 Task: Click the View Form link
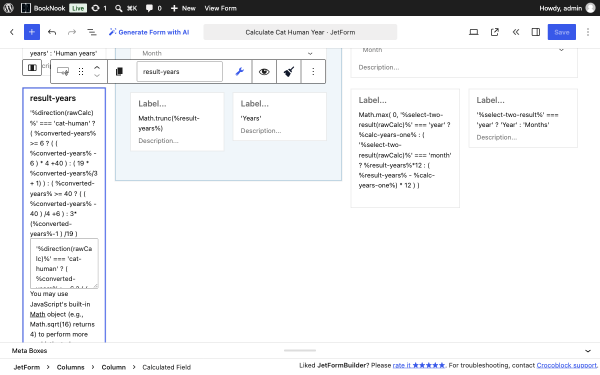pos(220,8)
